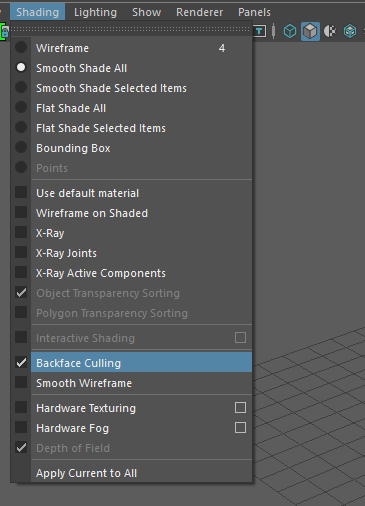The image size is (365, 506).
Task: Click the green lock camera icon
Action: point(4,32)
